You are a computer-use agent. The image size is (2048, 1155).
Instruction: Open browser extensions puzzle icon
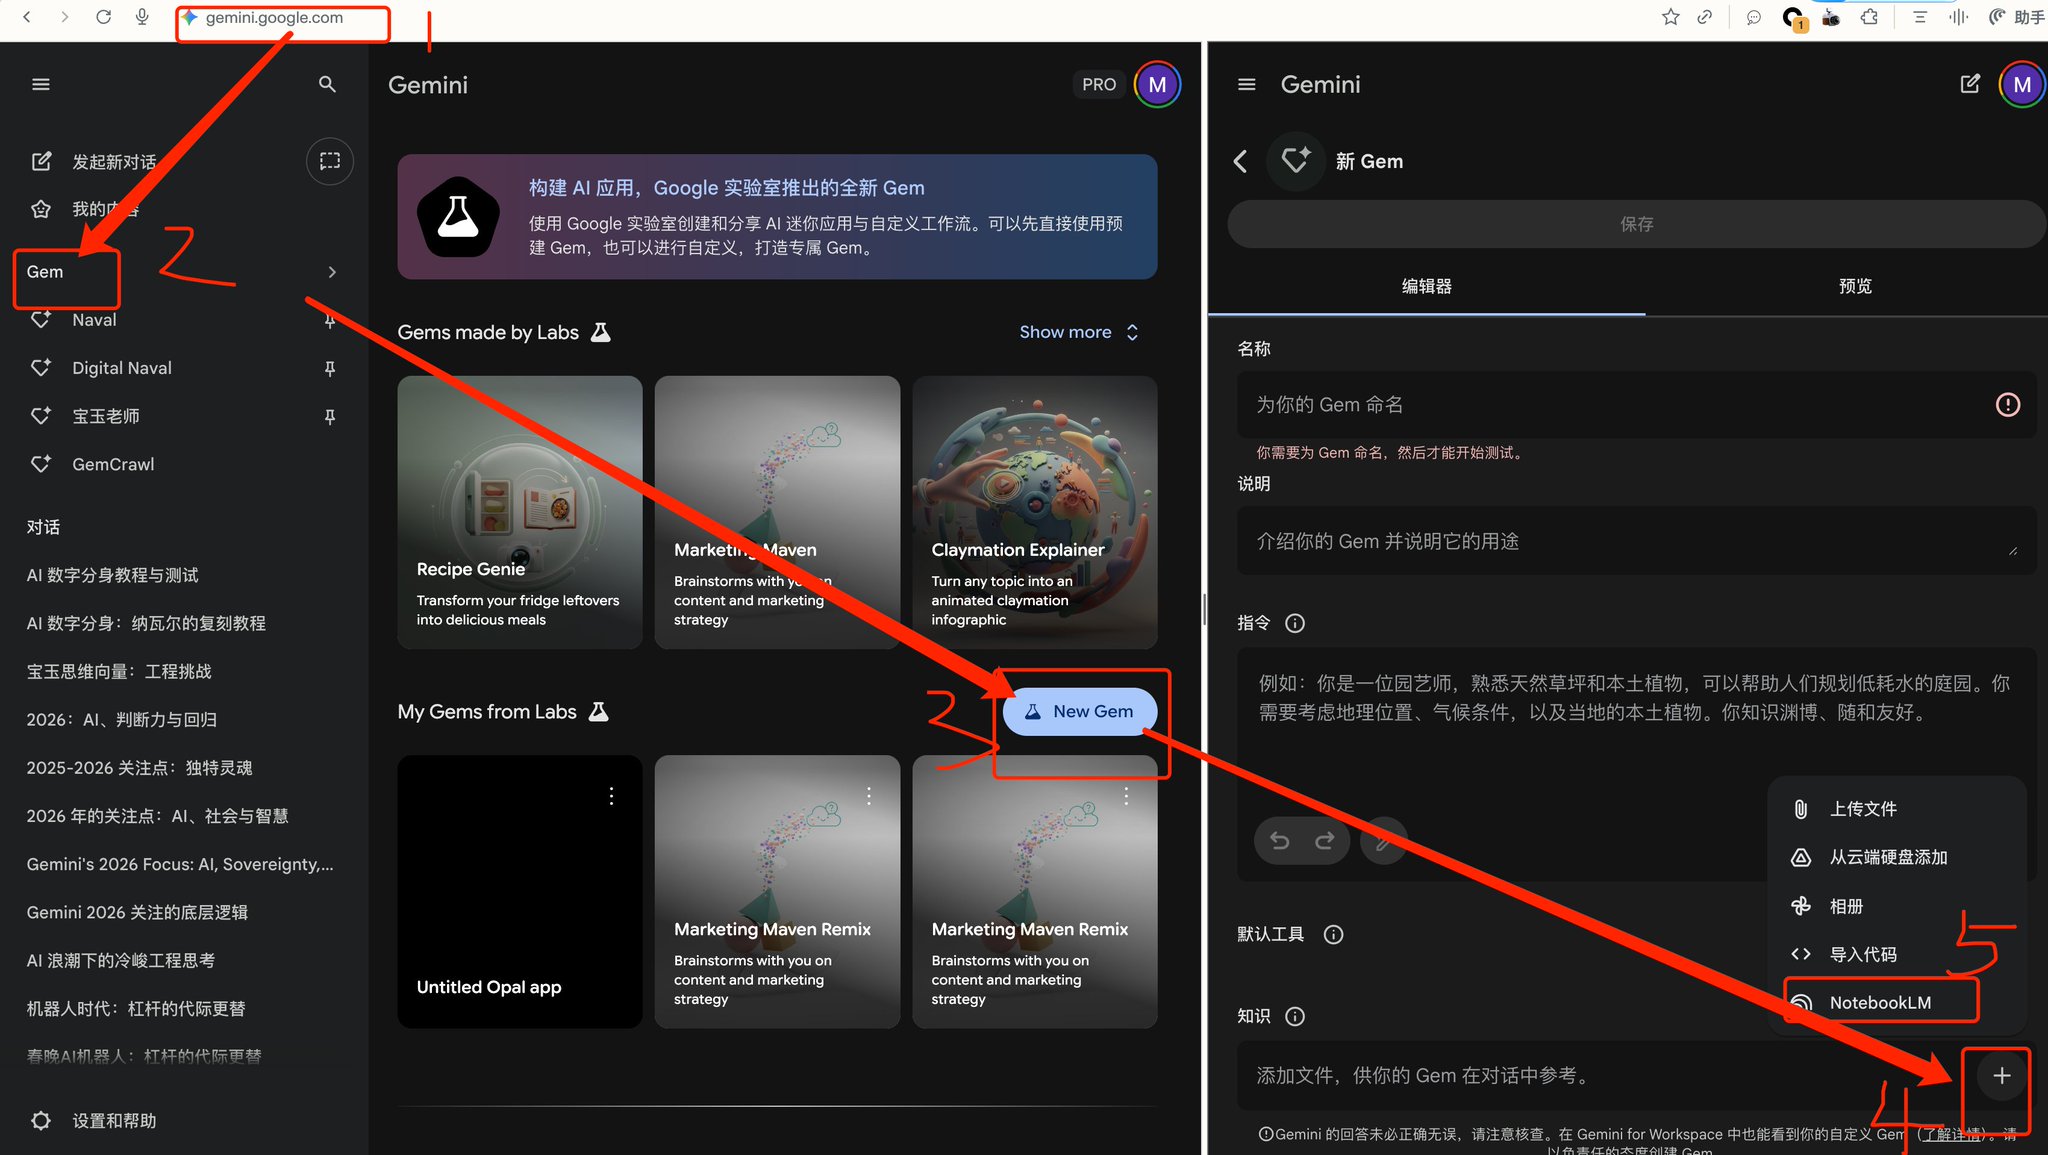(1869, 17)
